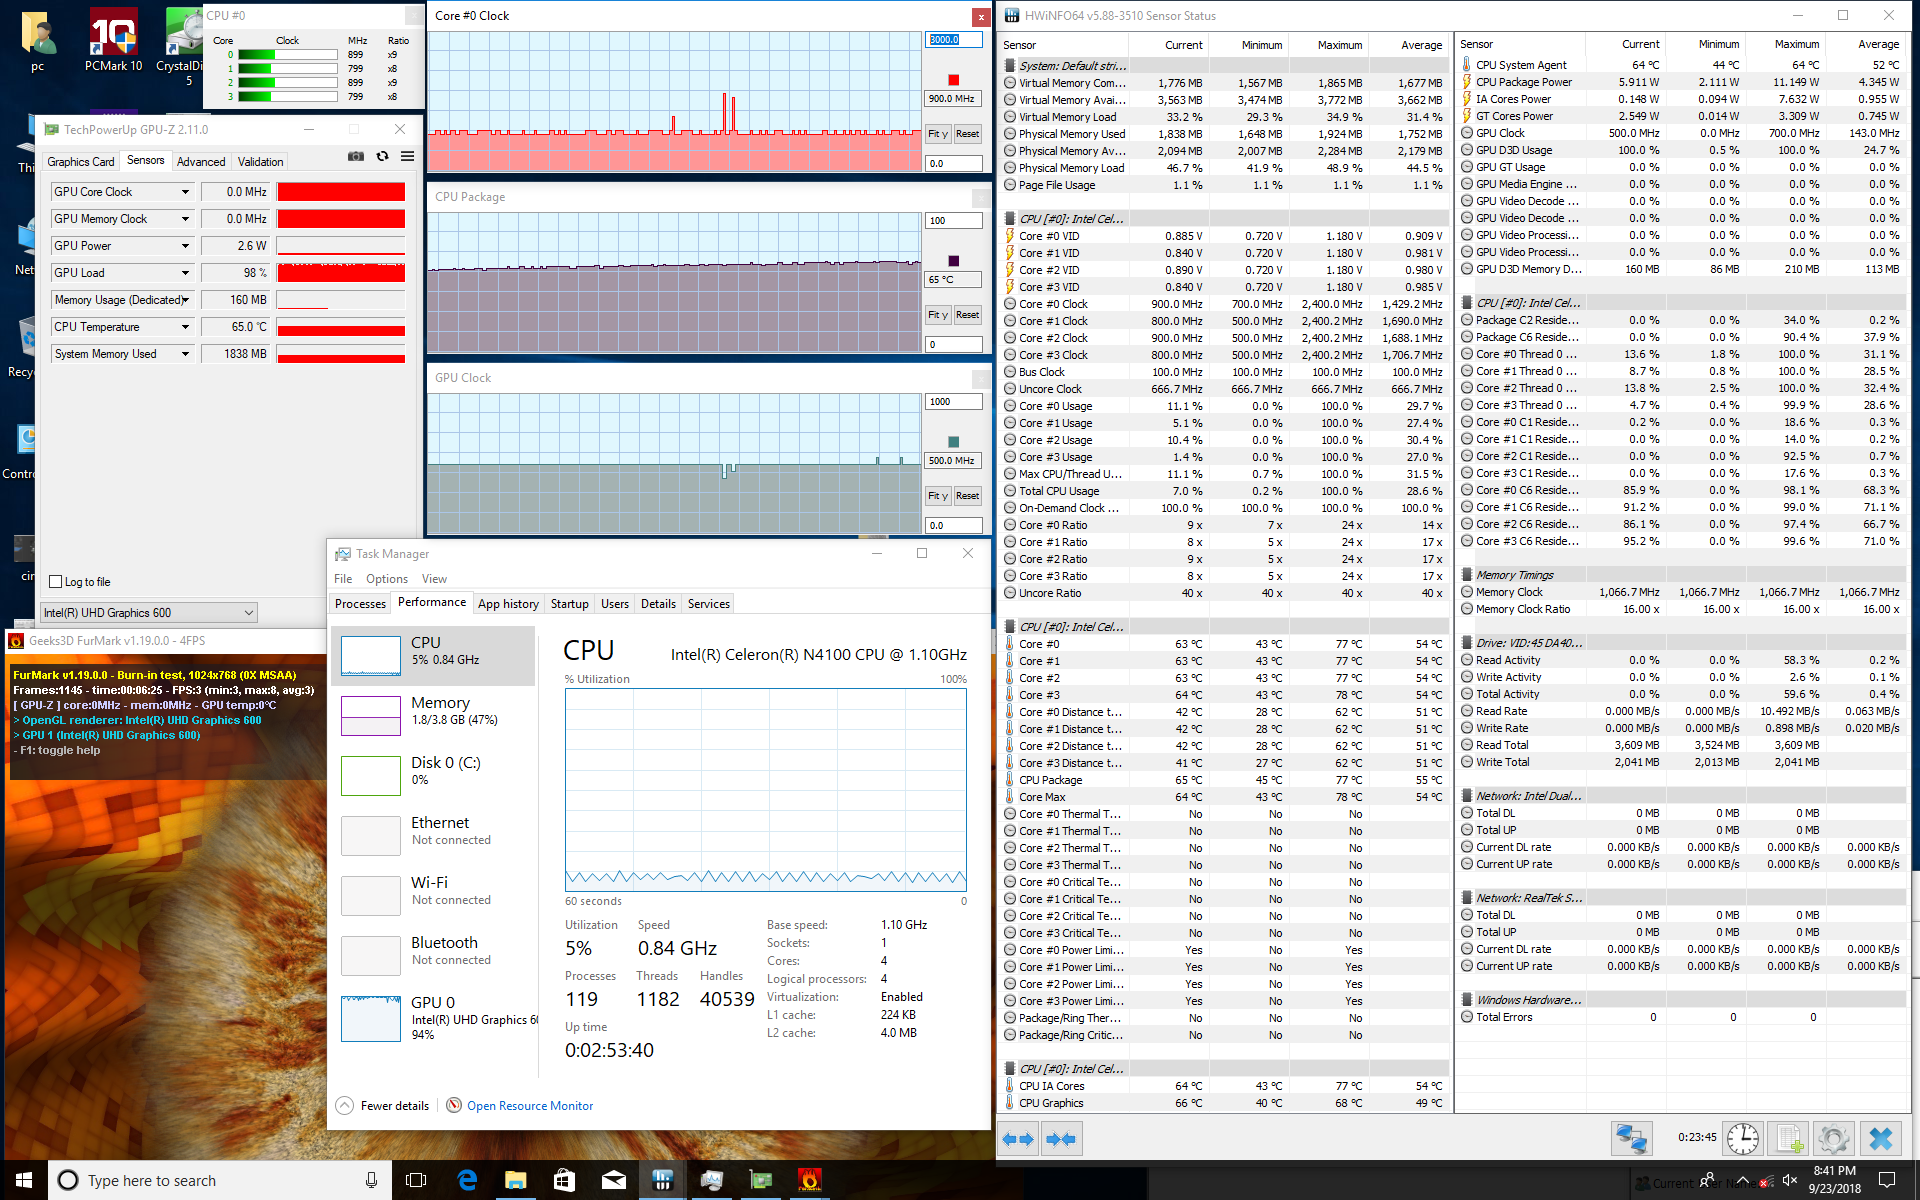Open FurMark from the taskbar

[809, 1180]
